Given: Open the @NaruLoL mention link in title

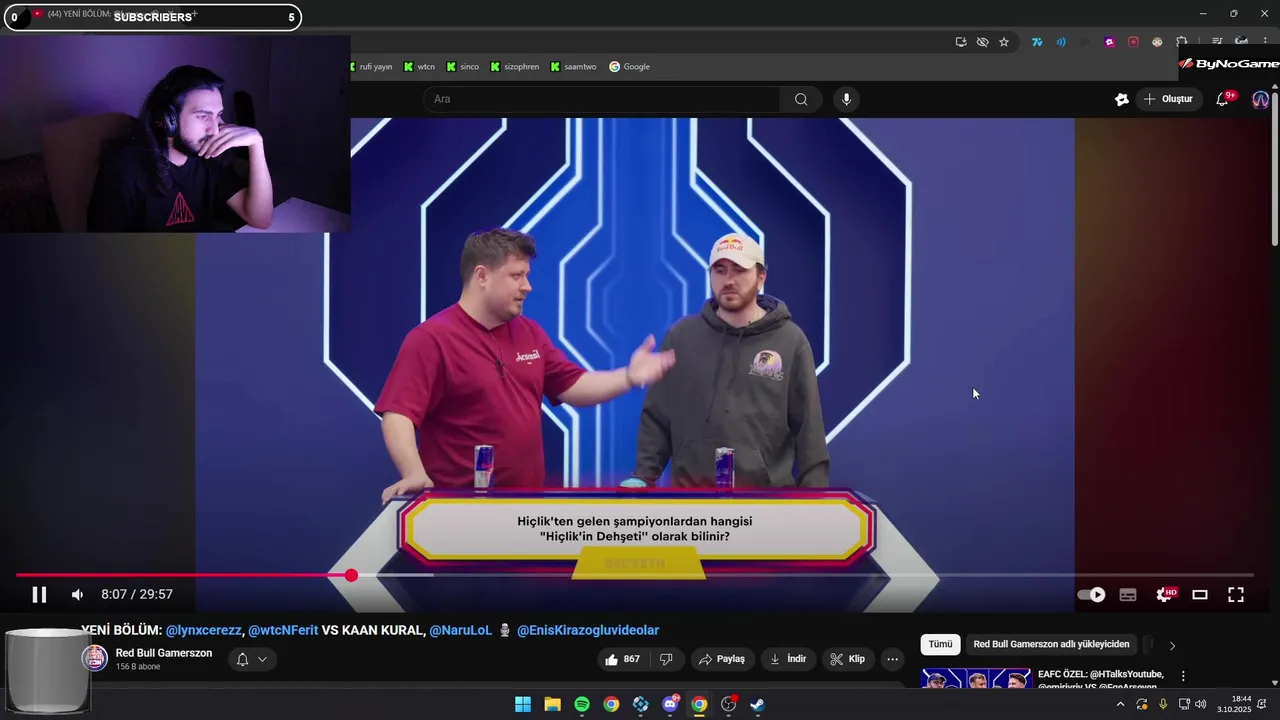Looking at the screenshot, I should coord(461,630).
